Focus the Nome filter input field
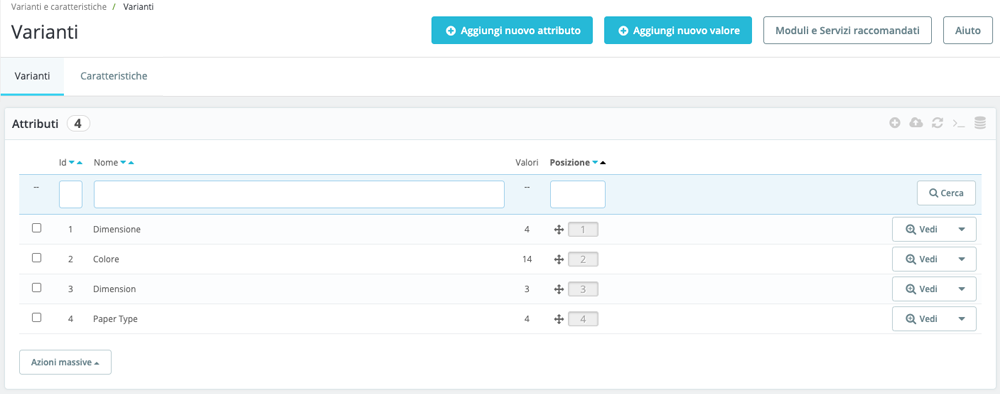The height and width of the screenshot is (394, 1000). point(299,194)
